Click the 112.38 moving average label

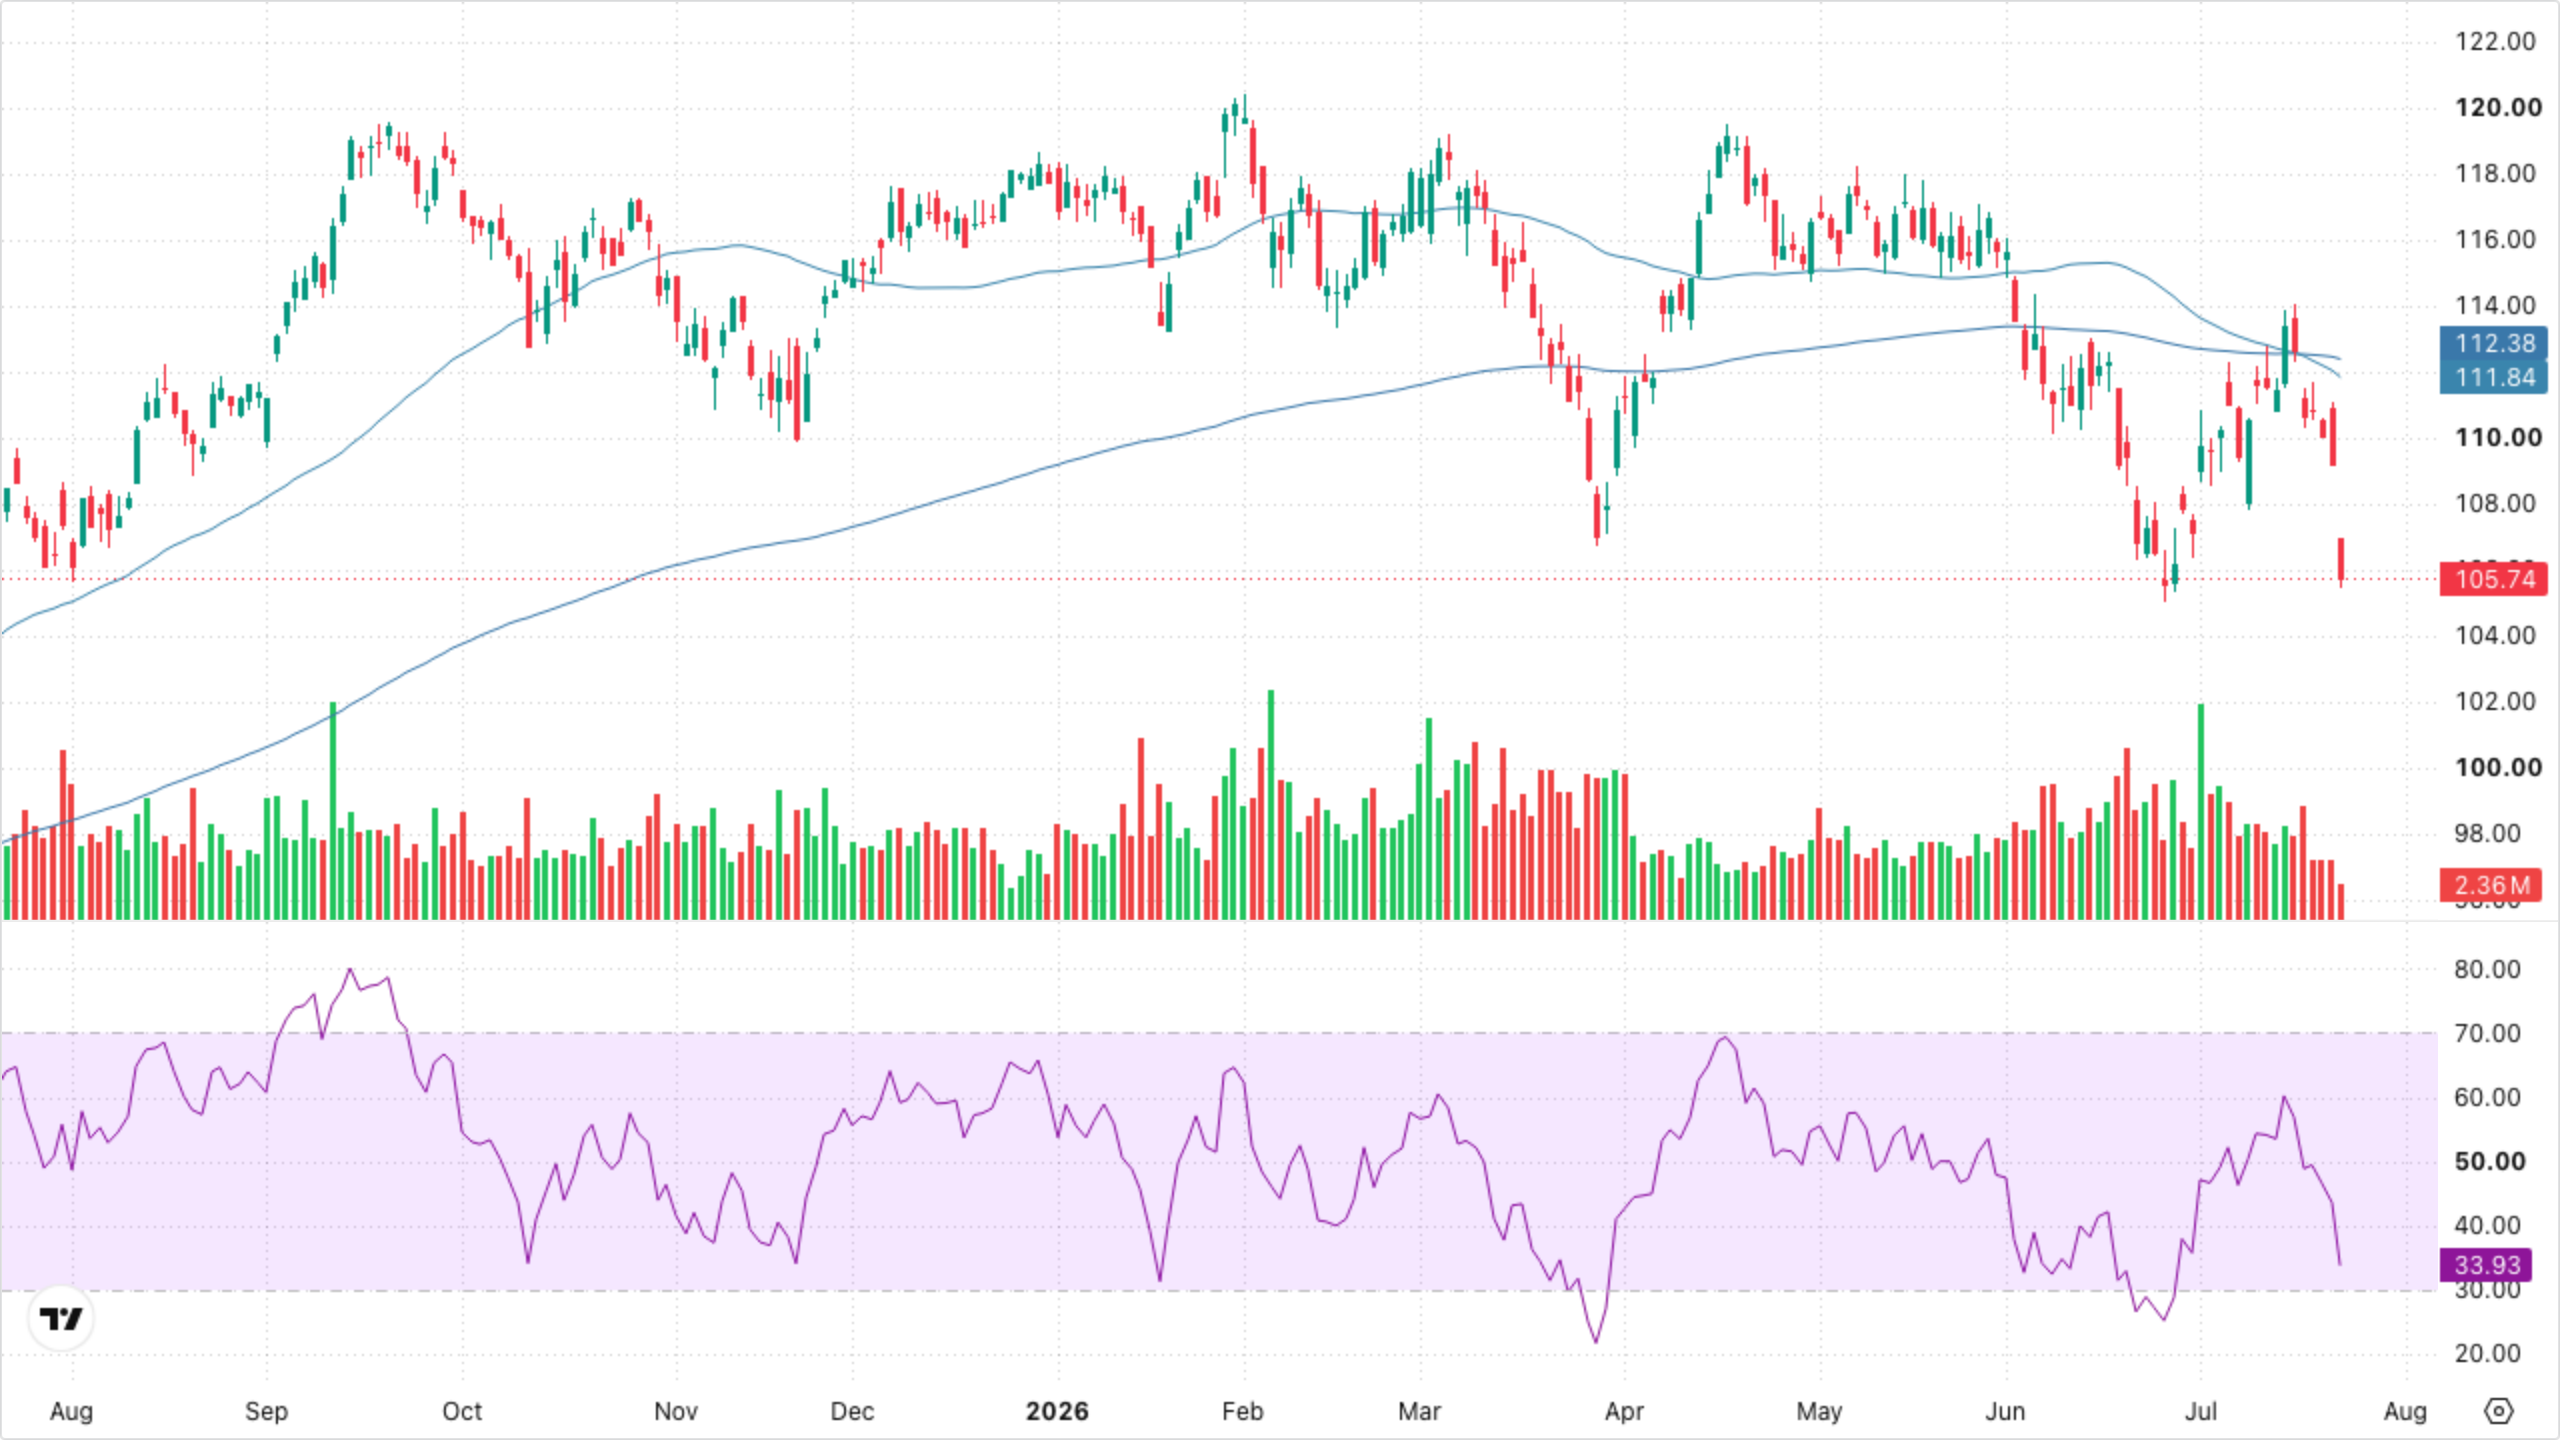tap(2493, 343)
